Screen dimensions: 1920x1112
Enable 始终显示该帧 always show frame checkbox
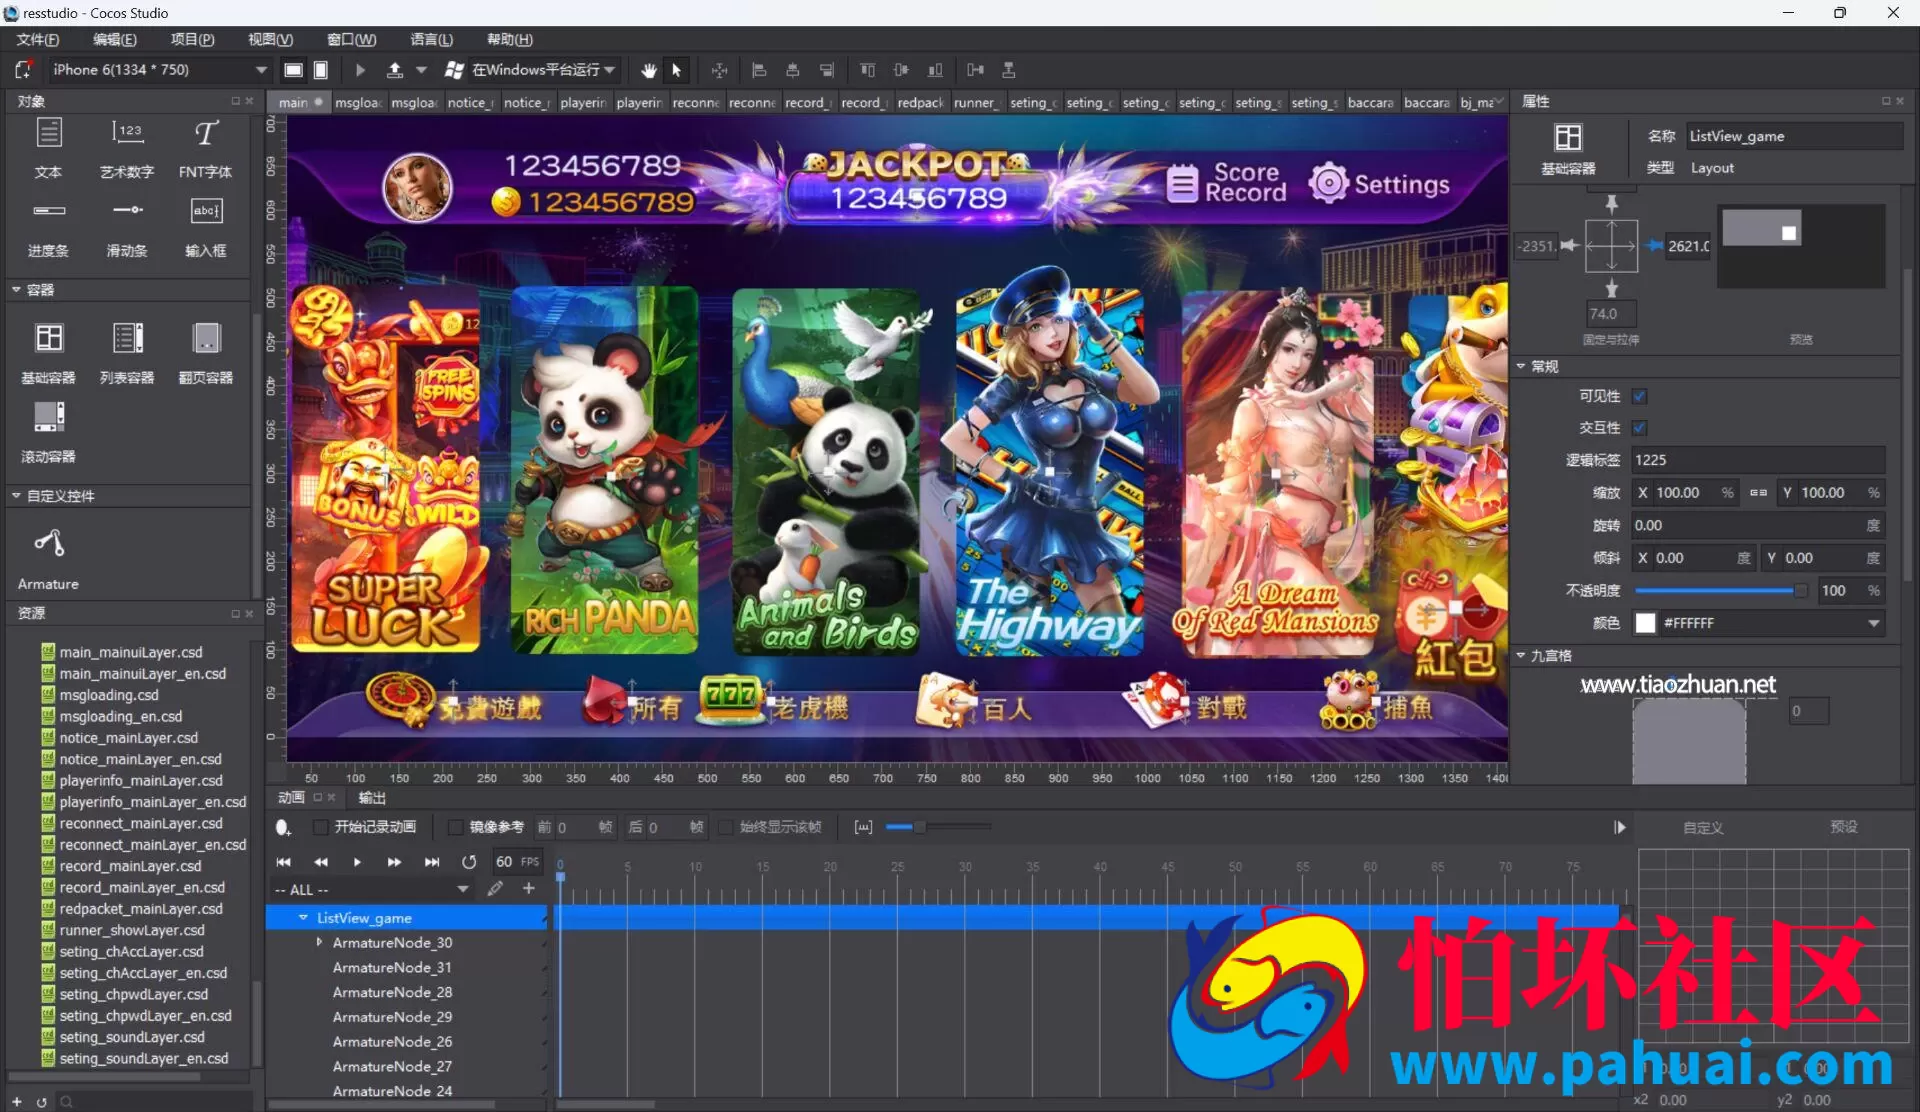(726, 827)
